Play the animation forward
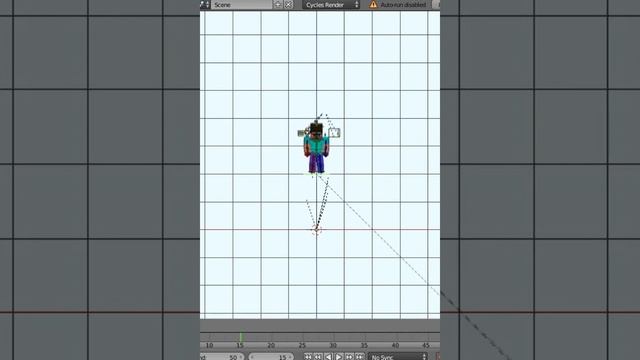640x360 pixels. tap(339, 357)
